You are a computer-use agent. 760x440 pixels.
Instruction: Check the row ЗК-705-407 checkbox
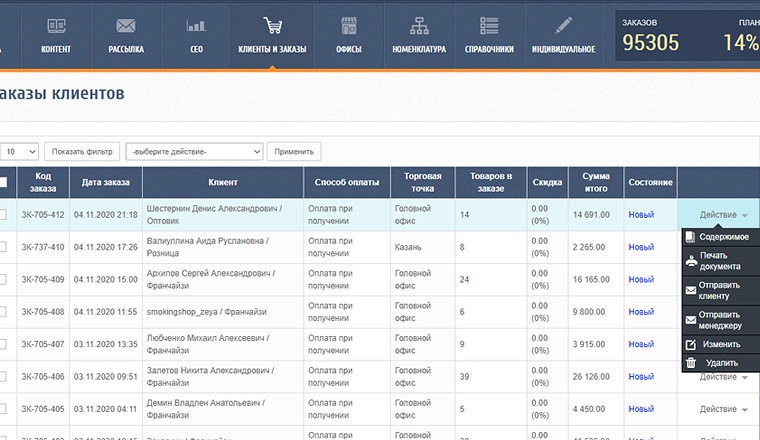click(x=3, y=344)
